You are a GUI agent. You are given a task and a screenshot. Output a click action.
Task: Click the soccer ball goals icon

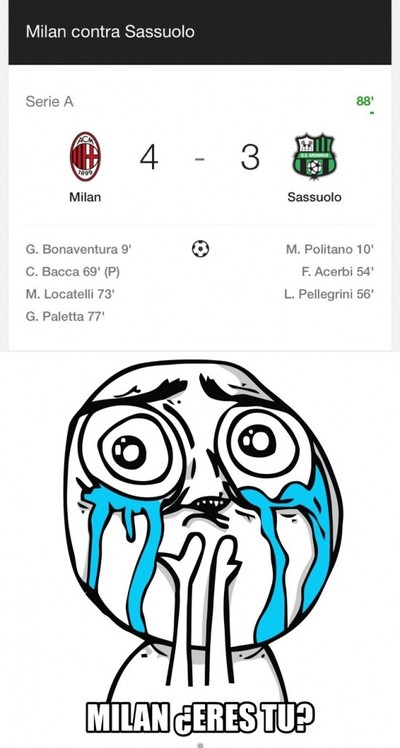pos(200,249)
